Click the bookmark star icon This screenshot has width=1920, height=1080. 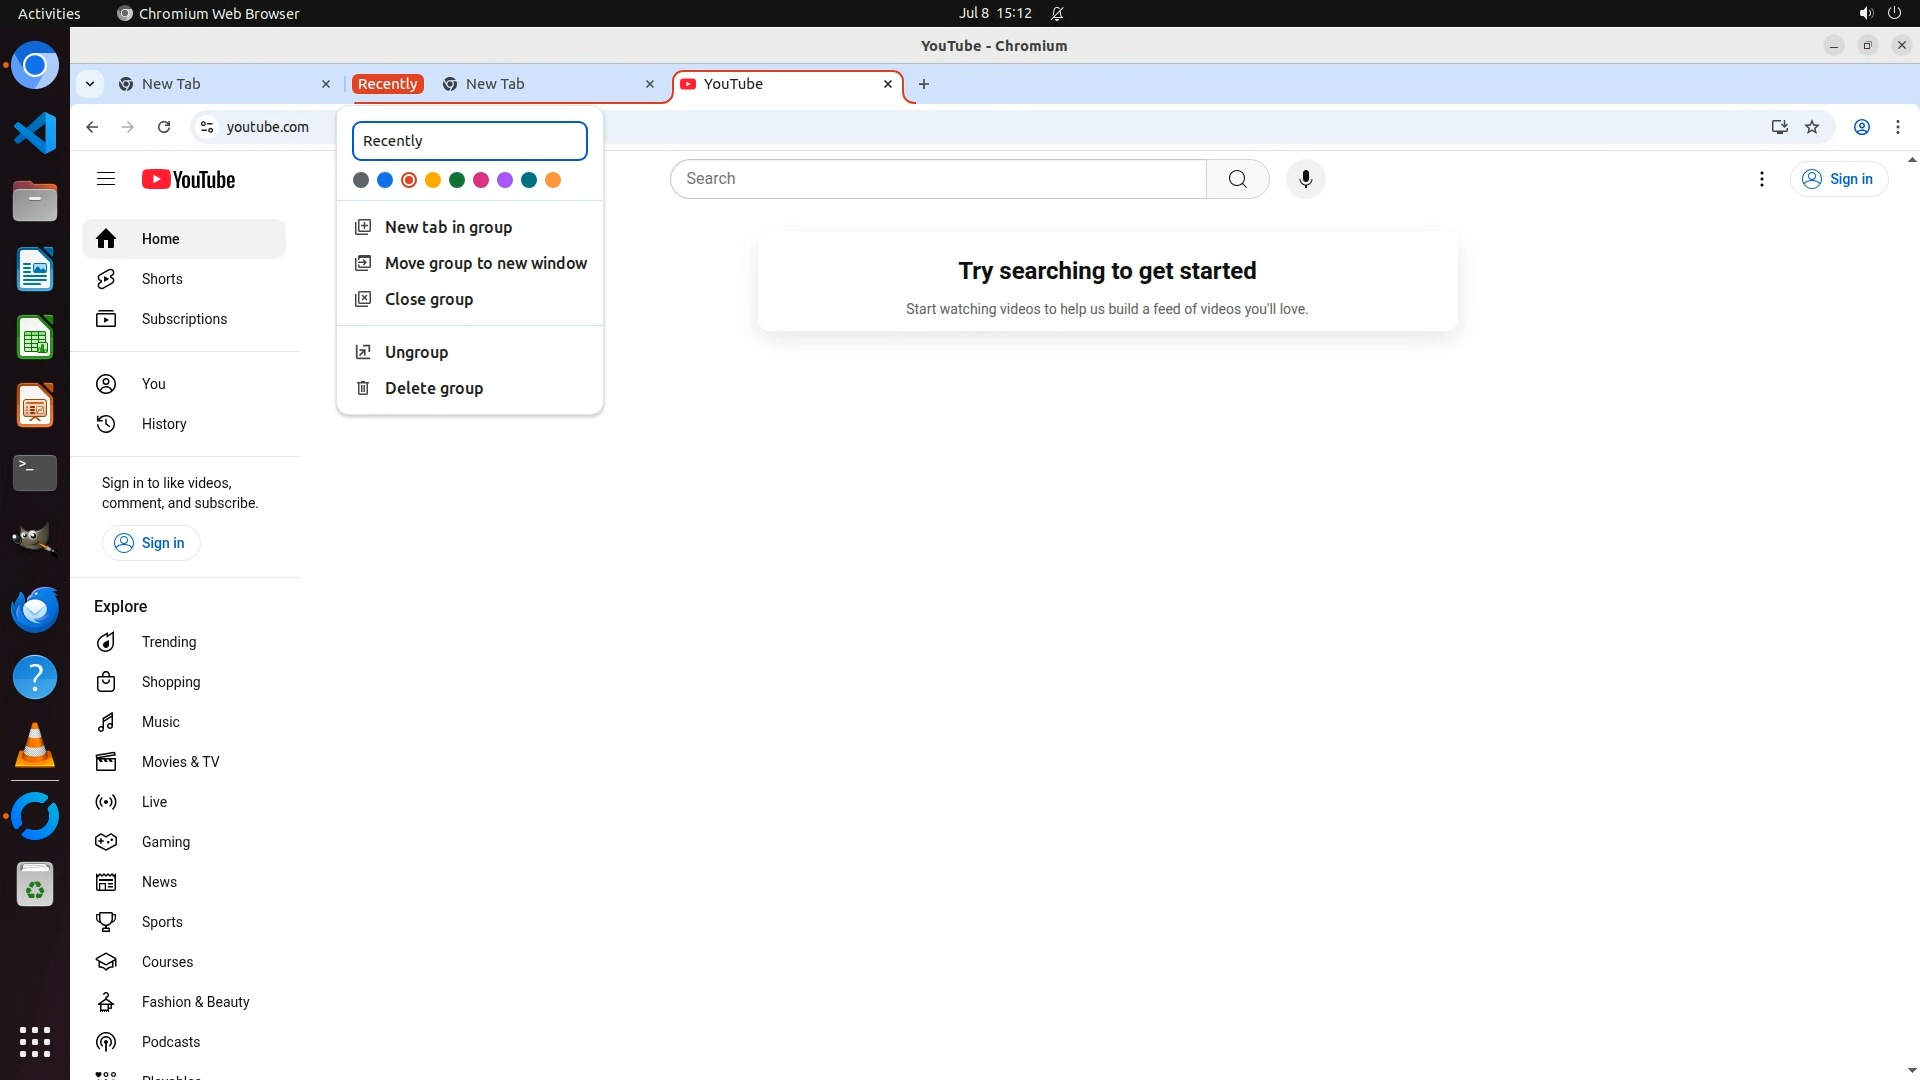[1812, 127]
